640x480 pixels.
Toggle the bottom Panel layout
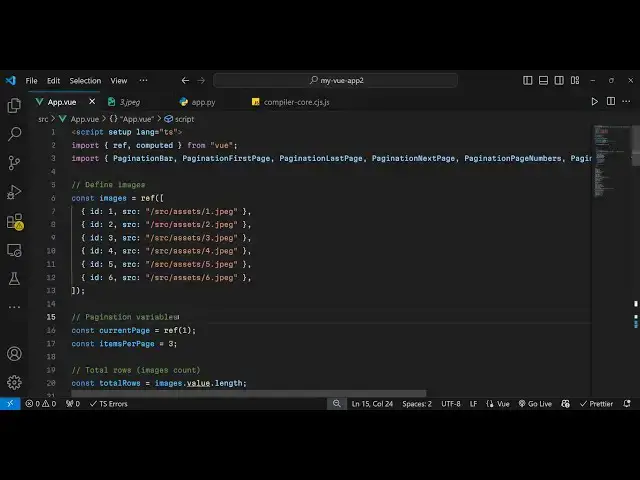[543, 80]
